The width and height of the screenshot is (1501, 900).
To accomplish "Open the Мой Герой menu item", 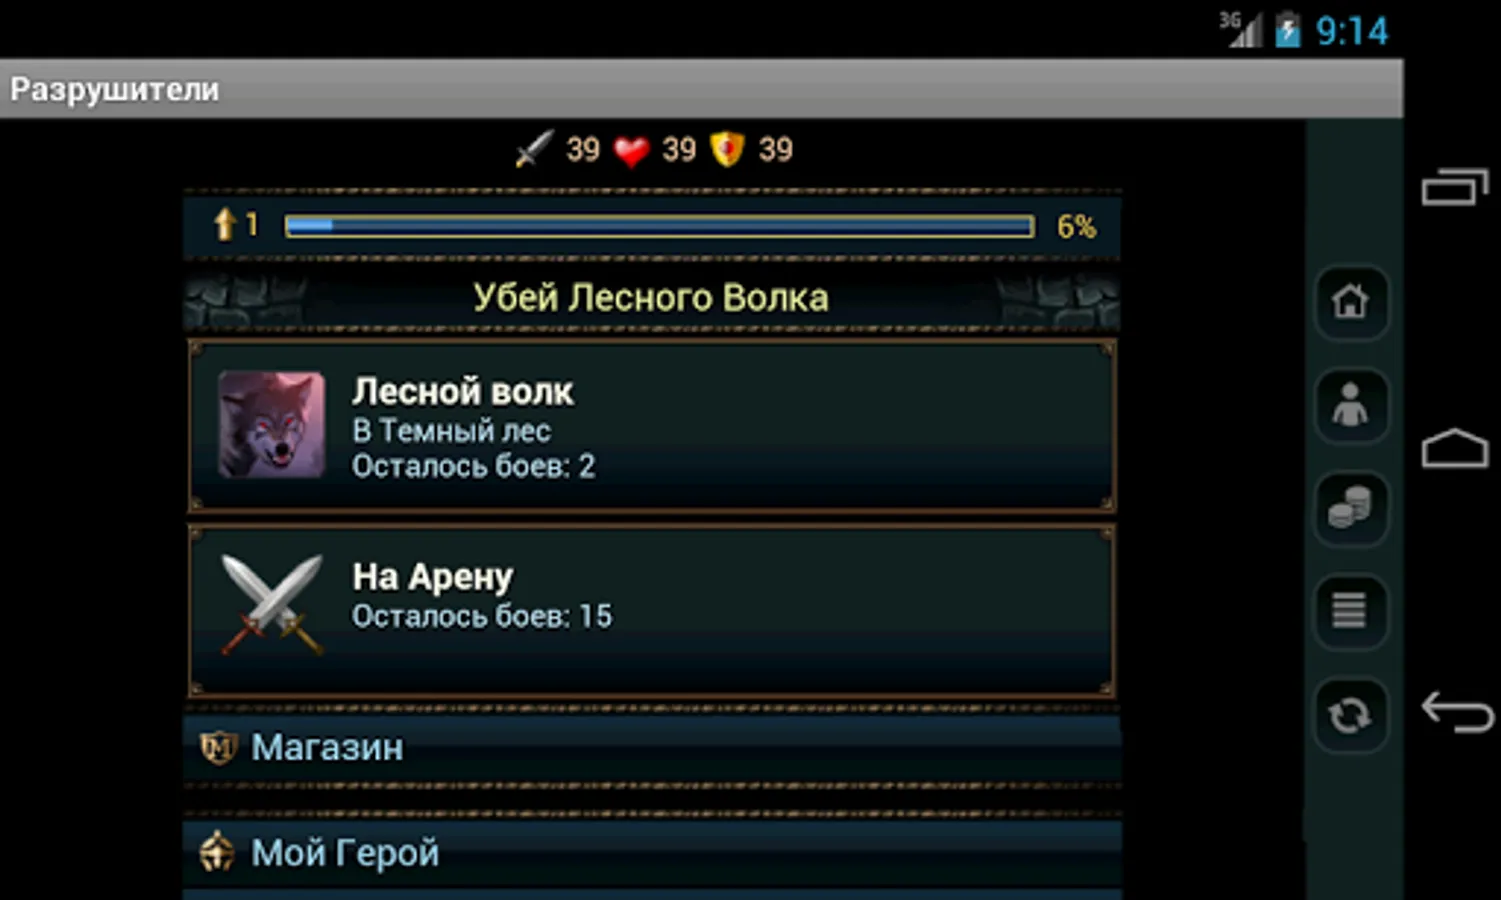I will [x=652, y=853].
